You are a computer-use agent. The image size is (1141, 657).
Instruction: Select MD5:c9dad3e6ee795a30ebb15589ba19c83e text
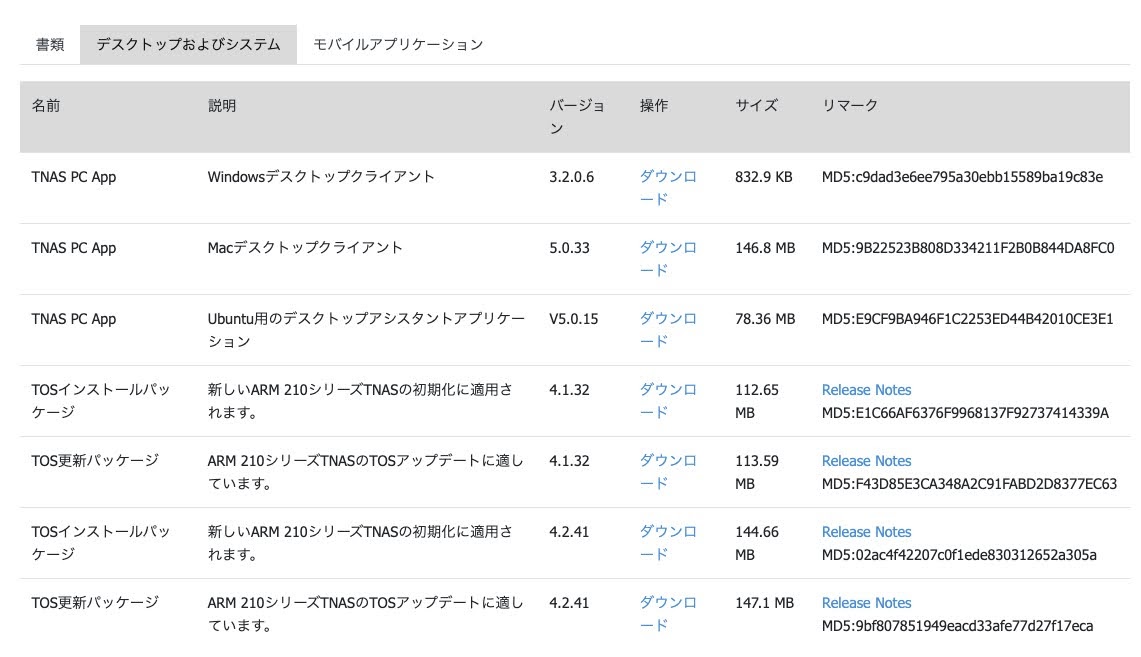click(x=962, y=177)
